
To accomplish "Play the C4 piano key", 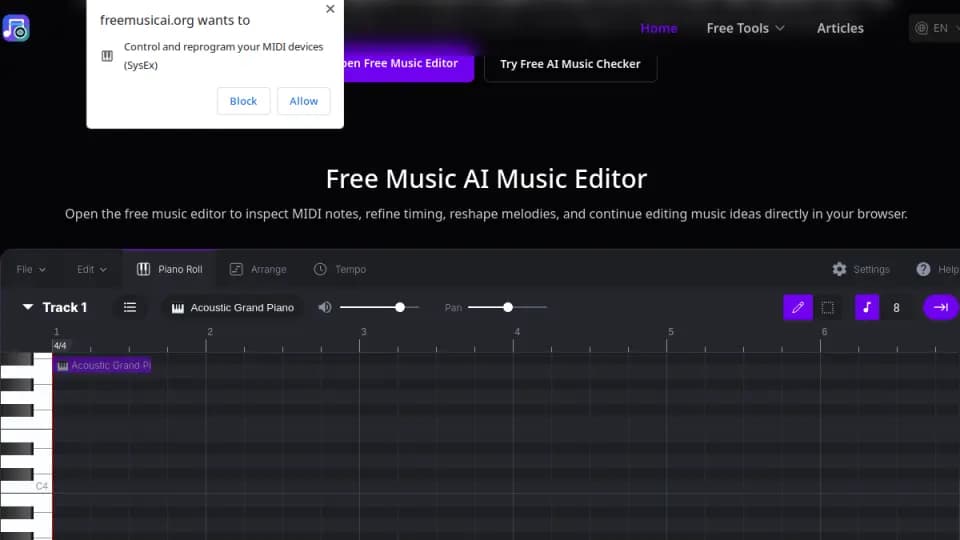I will [26, 486].
